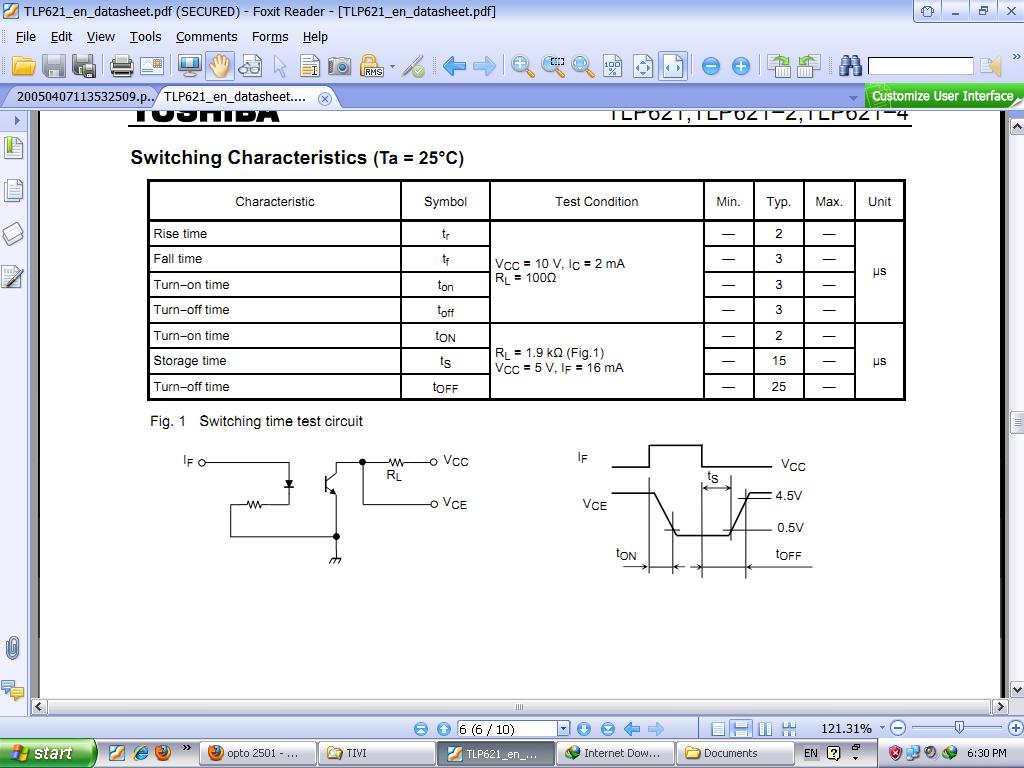Viewport: 1024px width, 768px height.
Task: Click status bar zoom out minus
Action: (898, 728)
